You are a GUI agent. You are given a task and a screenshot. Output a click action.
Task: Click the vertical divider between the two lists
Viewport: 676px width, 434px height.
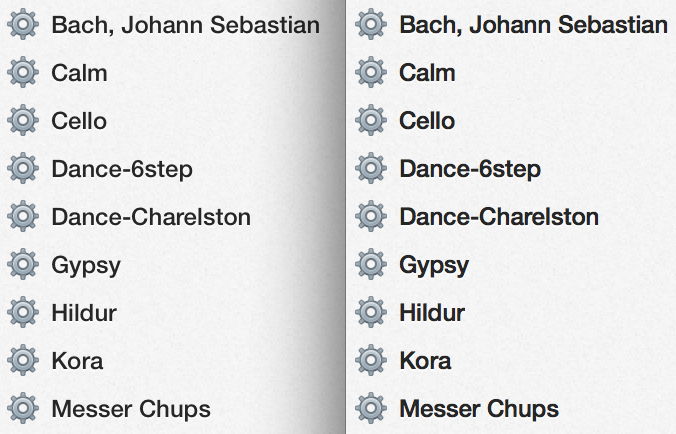coord(345,217)
